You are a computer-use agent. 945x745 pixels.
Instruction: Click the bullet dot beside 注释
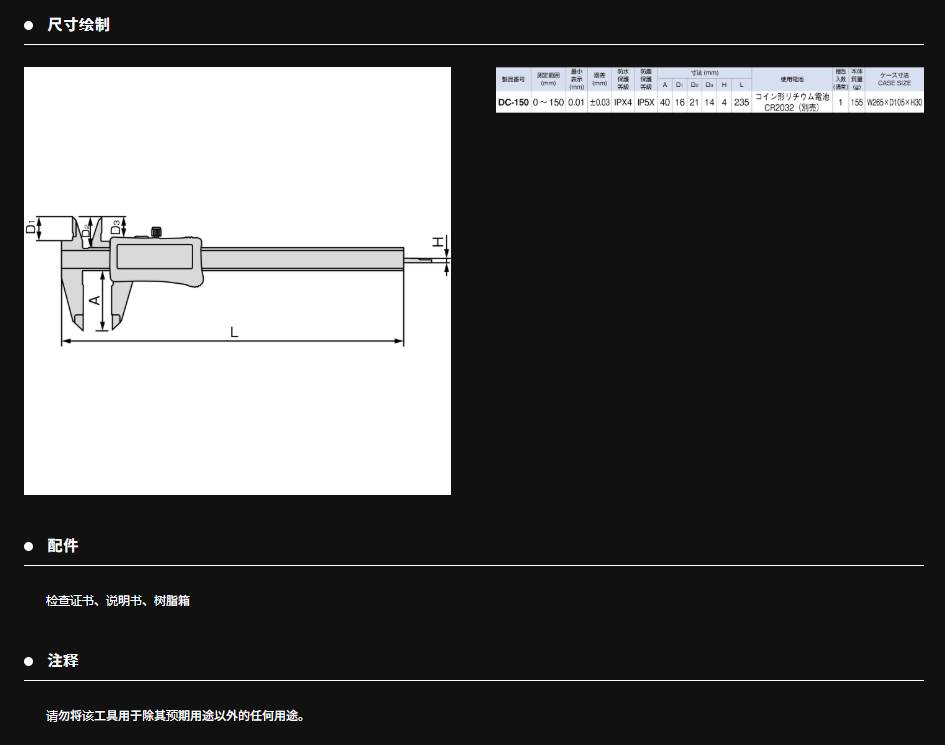tap(29, 662)
